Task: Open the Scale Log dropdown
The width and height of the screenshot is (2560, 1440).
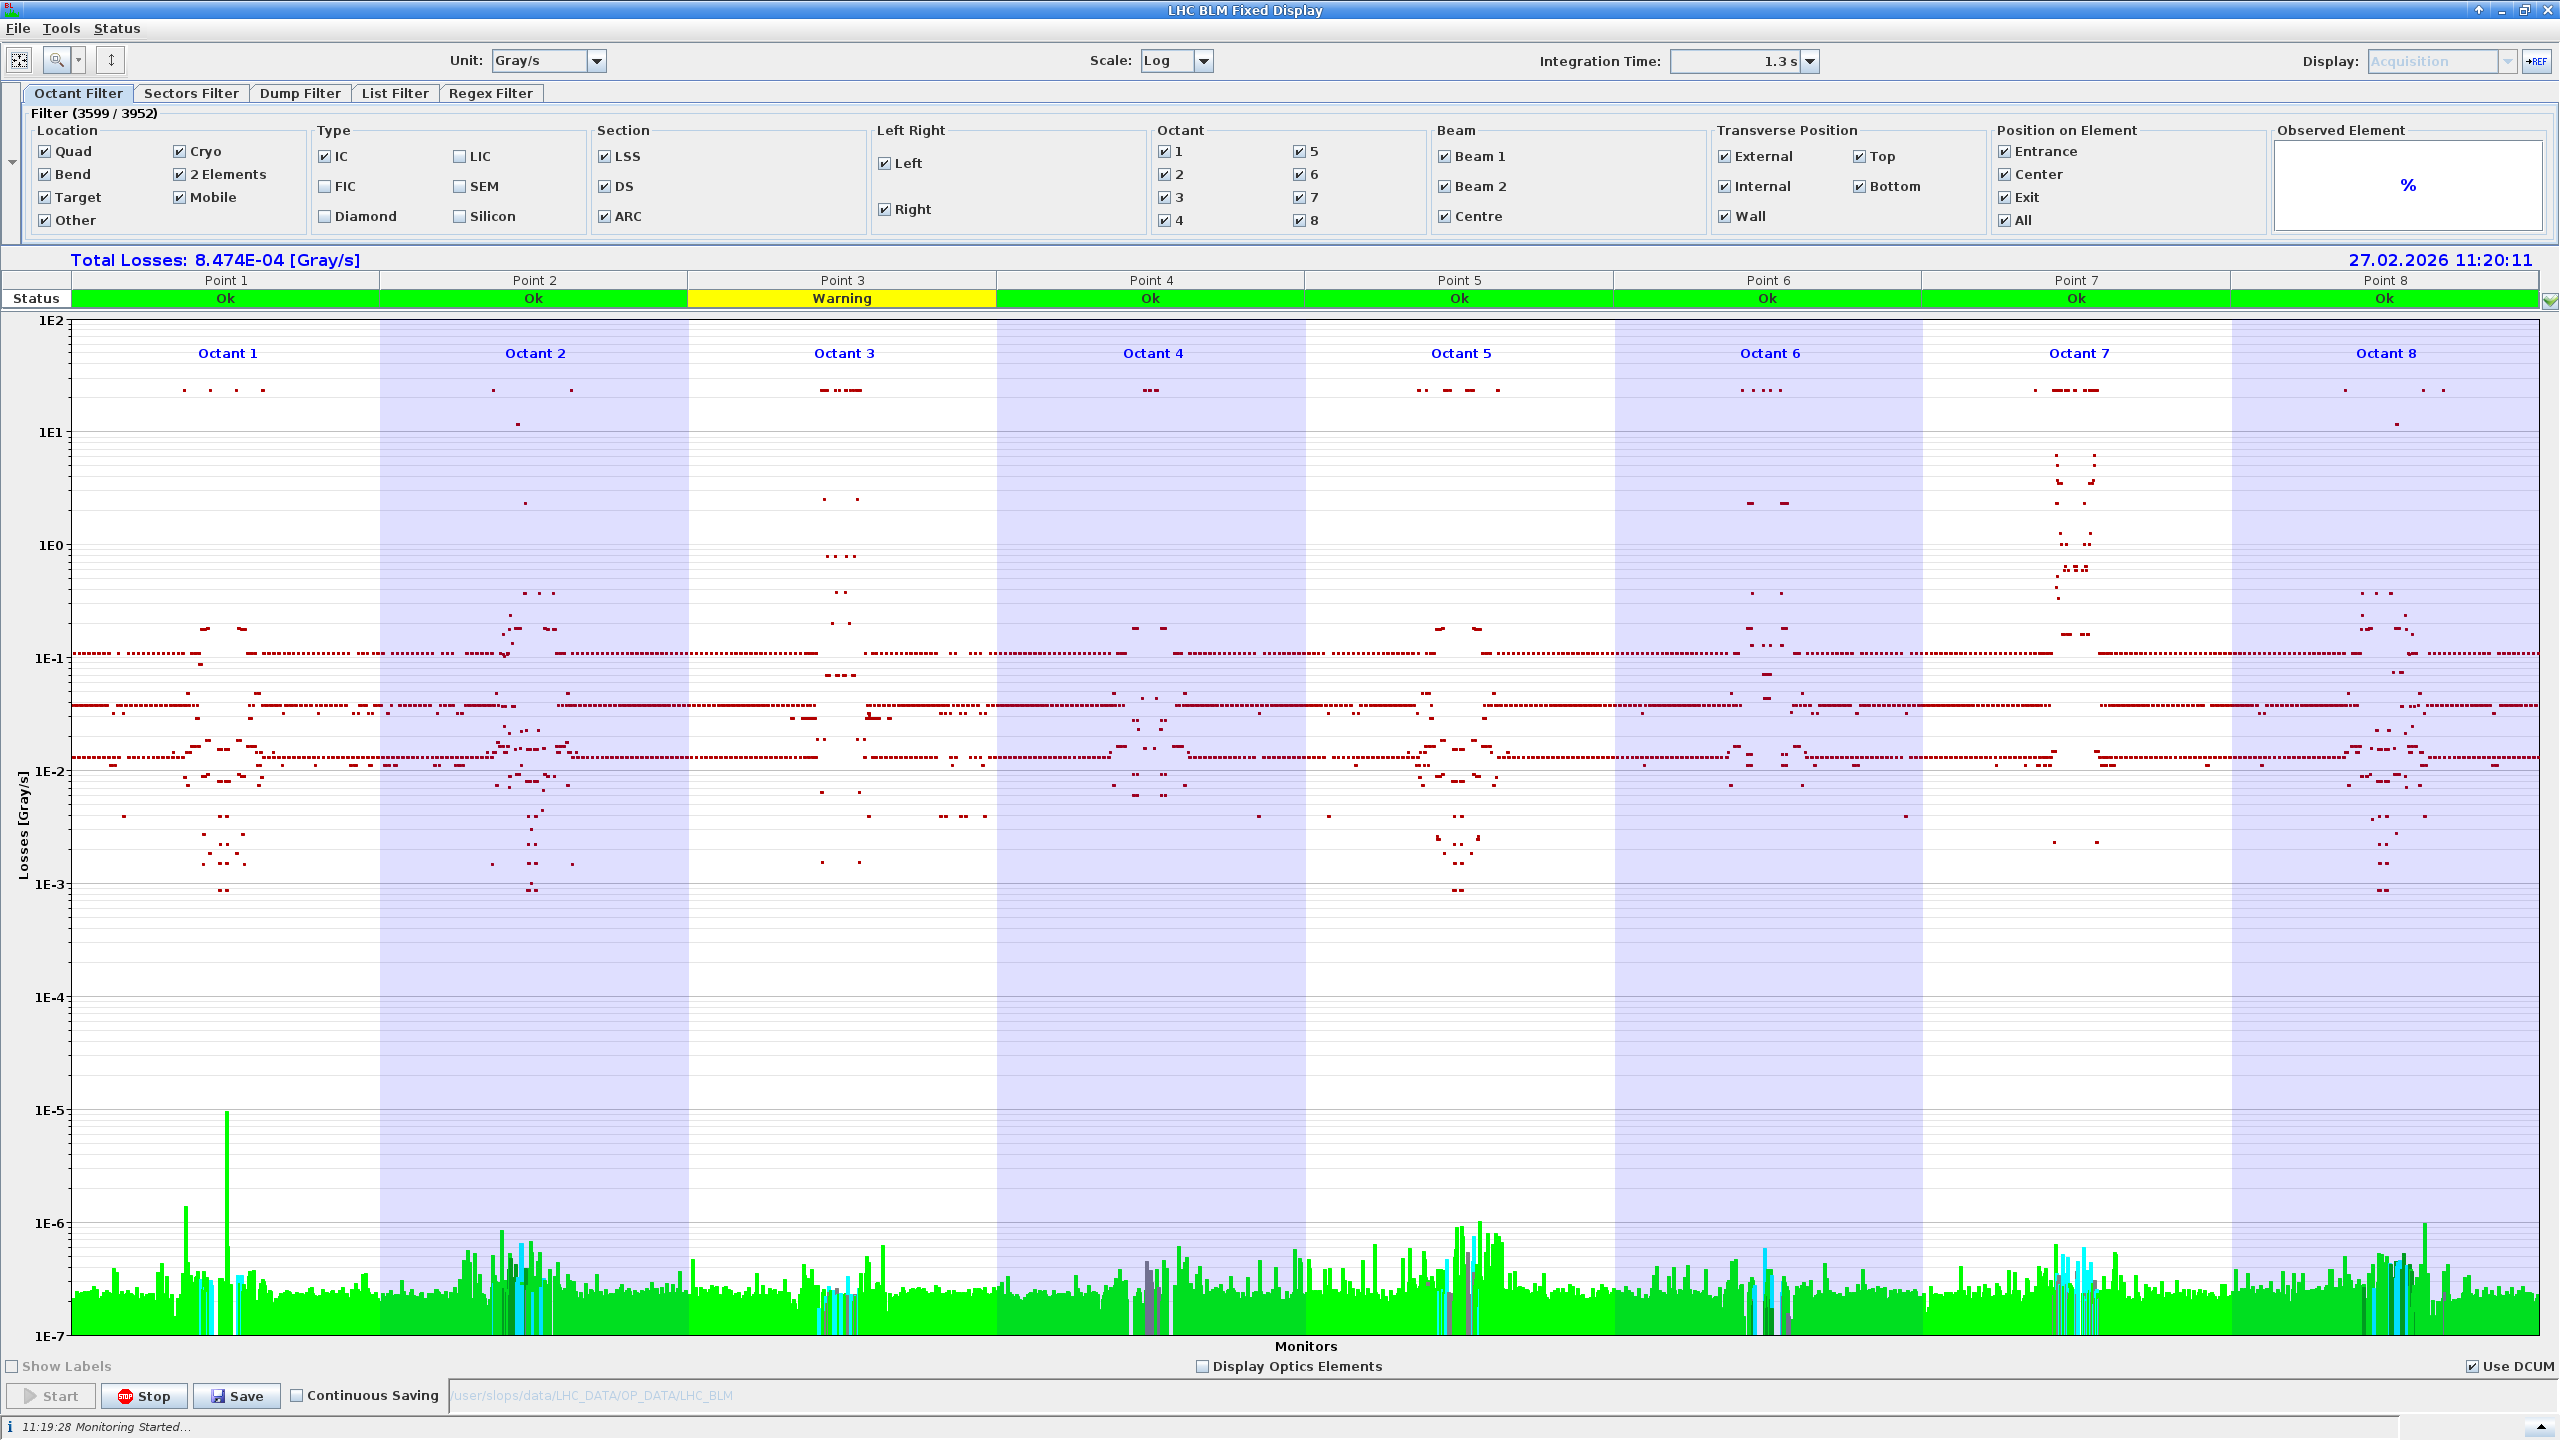Action: (x=1203, y=61)
